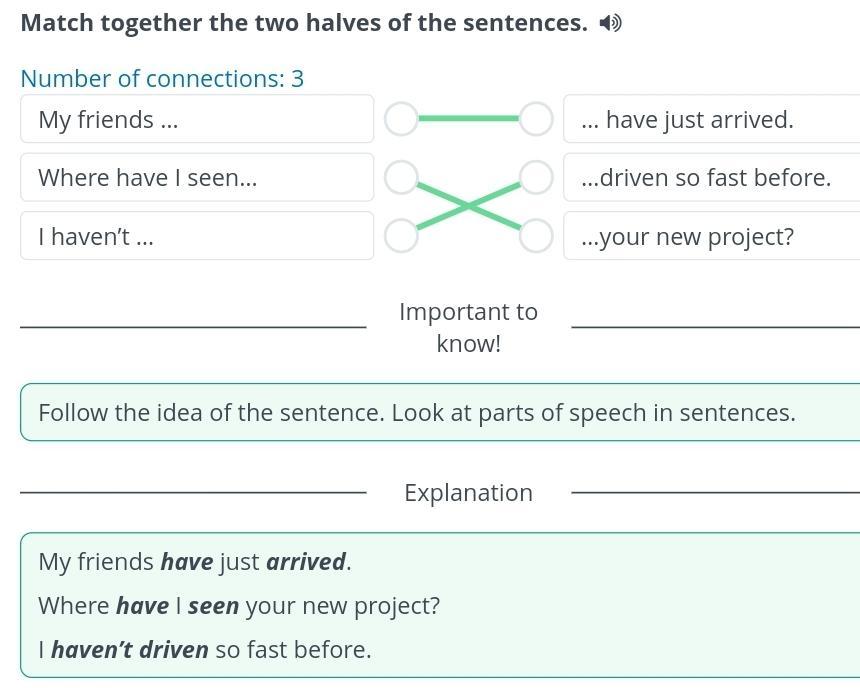860x700 pixels.
Task: Click the "I haven't ..." sentence box
Action: tap(197, 236)
